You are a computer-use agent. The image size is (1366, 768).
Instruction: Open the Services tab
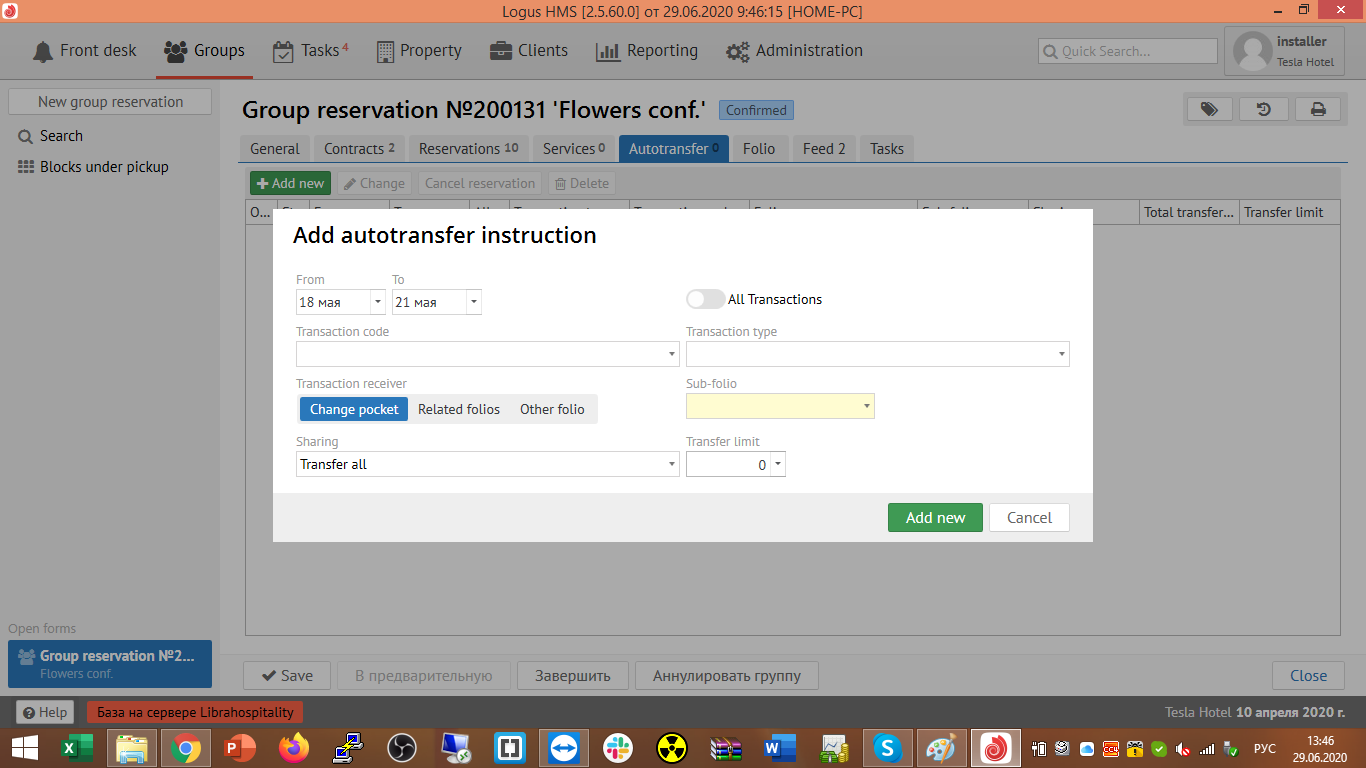point(574,149)
